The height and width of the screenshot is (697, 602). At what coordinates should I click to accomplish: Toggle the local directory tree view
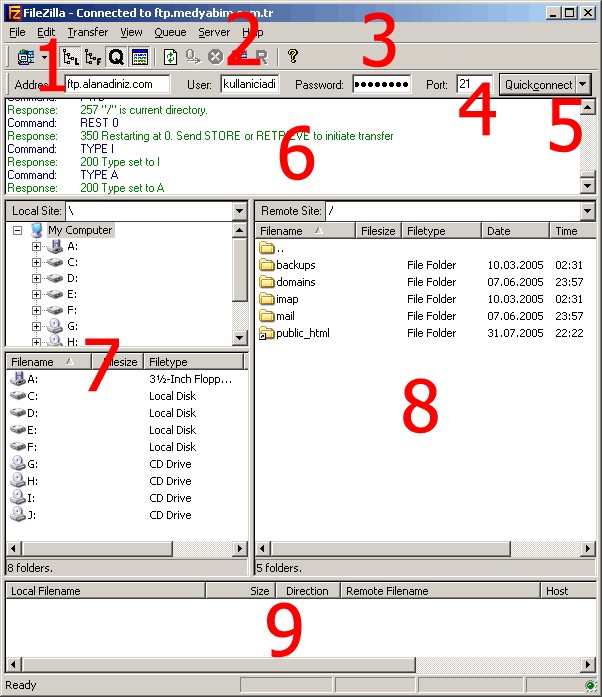[70, 57]
